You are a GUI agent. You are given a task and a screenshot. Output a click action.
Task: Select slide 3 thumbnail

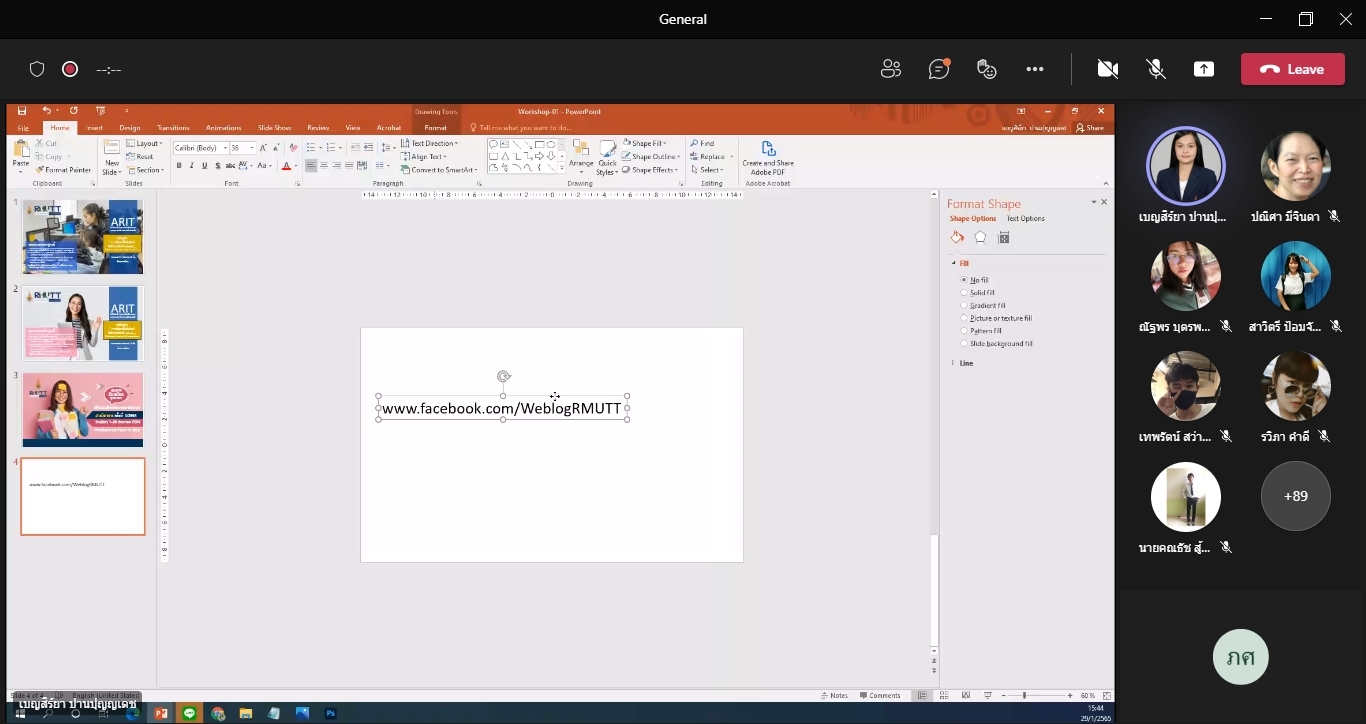coord(83,410)
